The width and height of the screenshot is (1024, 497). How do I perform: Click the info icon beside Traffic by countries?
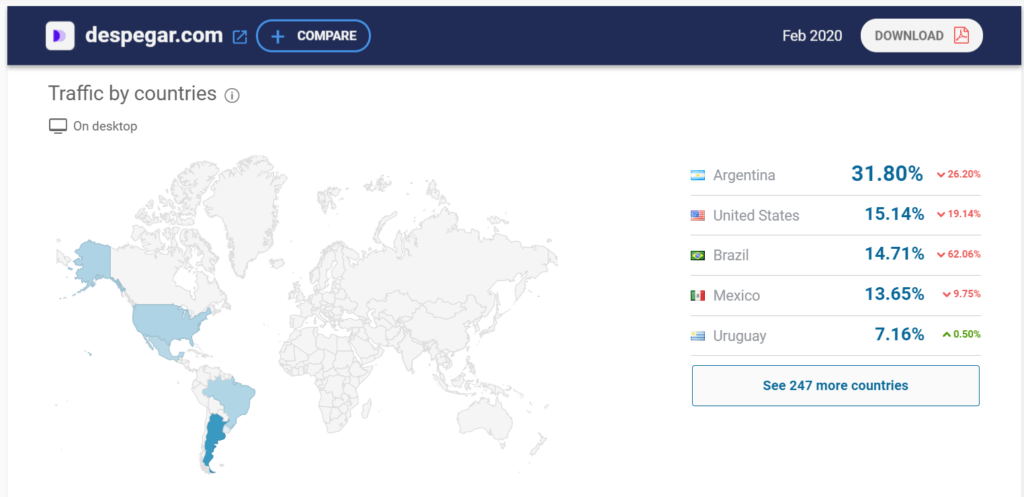(232, 96)
